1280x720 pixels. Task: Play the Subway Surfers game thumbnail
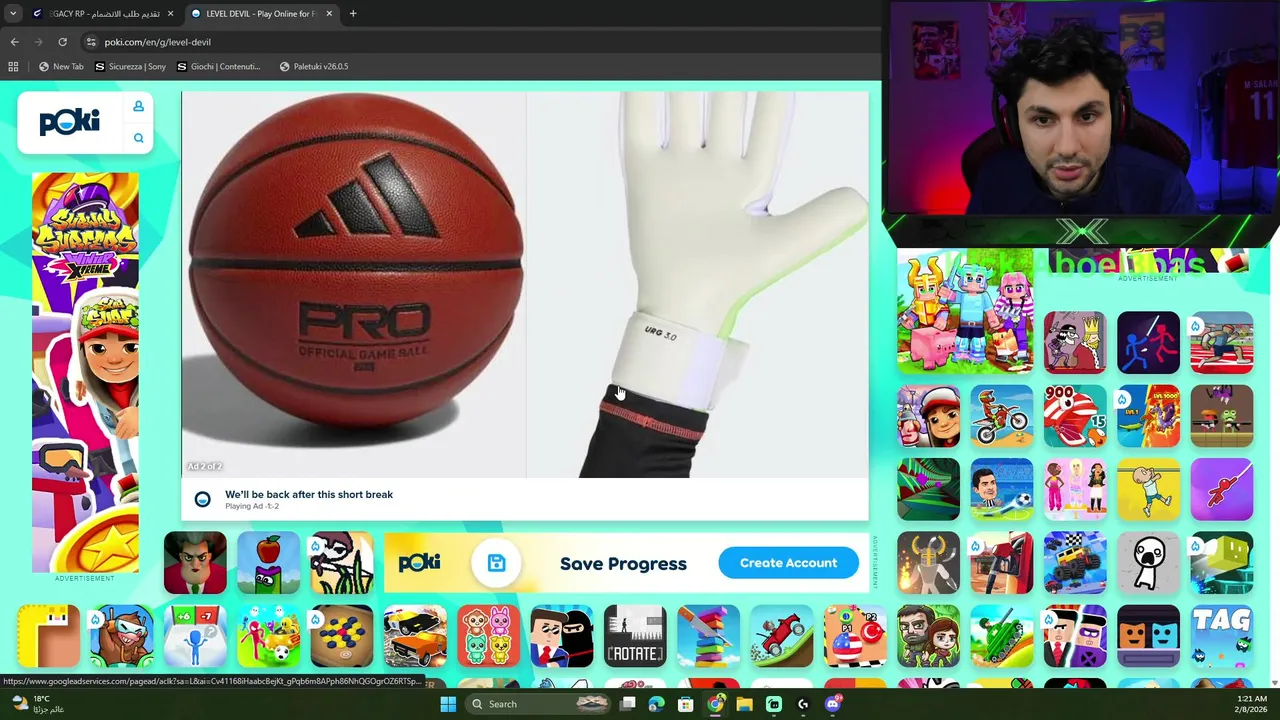pyautogui.click(x=928, y=416)
